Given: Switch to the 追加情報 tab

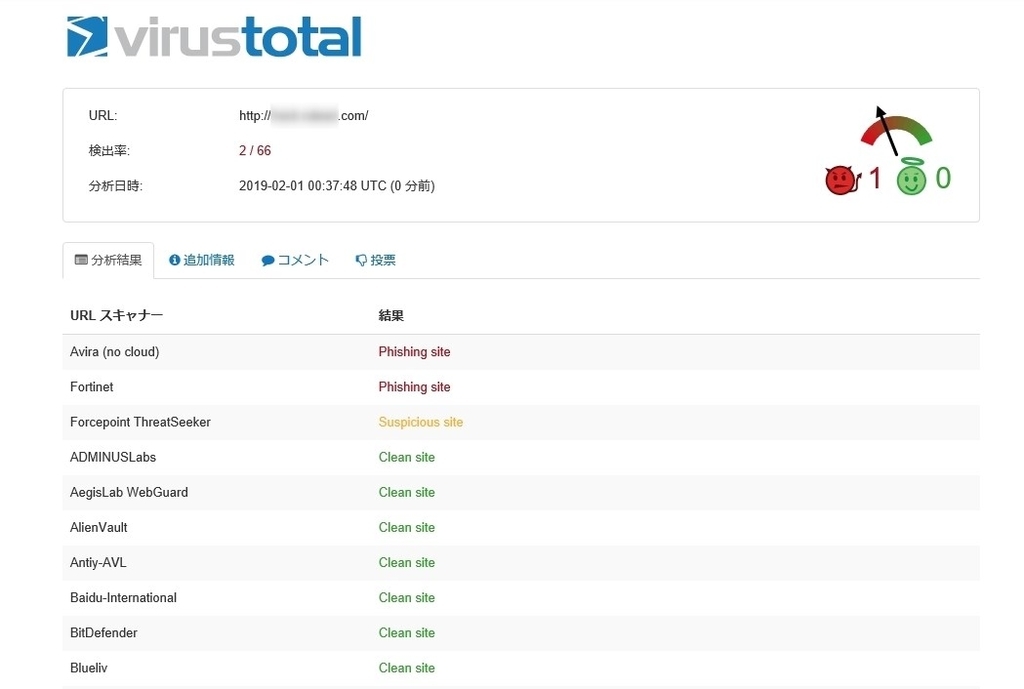Looking at the screenshot, I should click(x=201, y=260).
